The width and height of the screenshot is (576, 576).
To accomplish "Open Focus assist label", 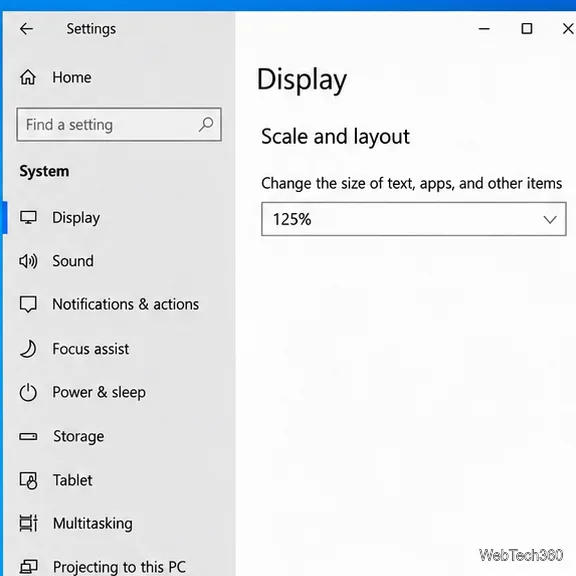I will pyautogui.click(x=91, y=349).
